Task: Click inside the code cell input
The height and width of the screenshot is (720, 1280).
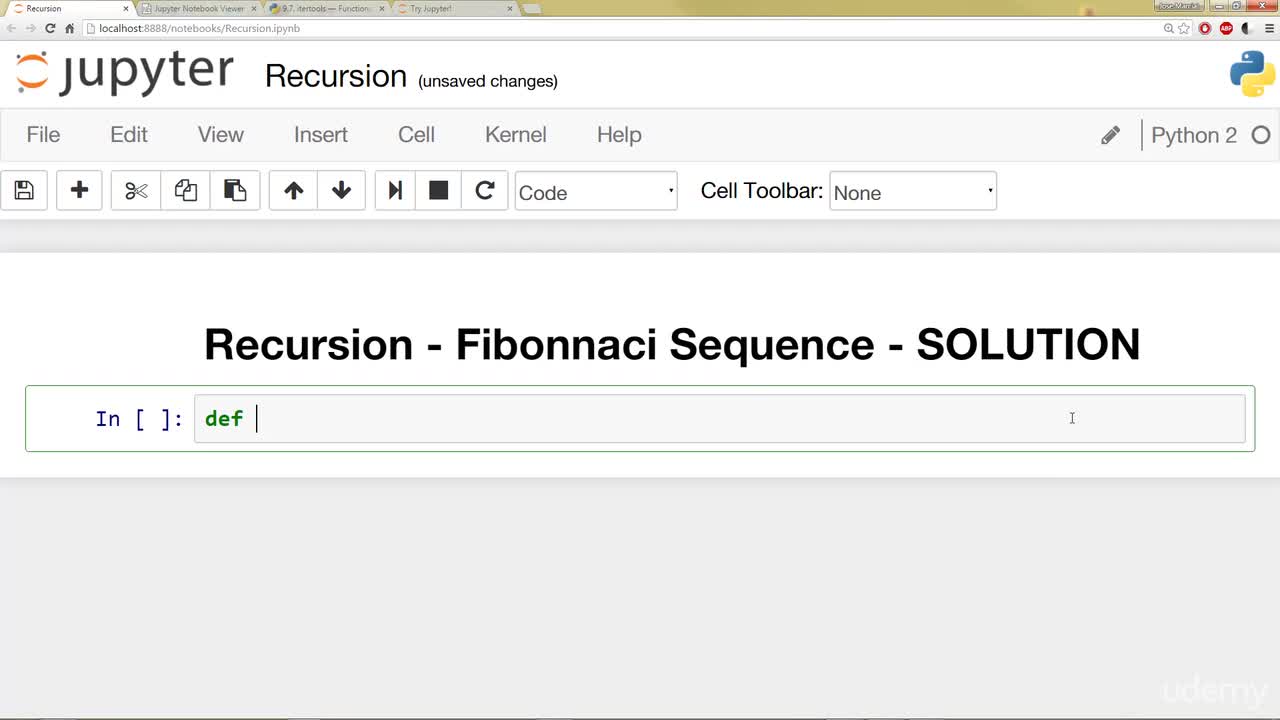Action: click(x=720, y=418)
